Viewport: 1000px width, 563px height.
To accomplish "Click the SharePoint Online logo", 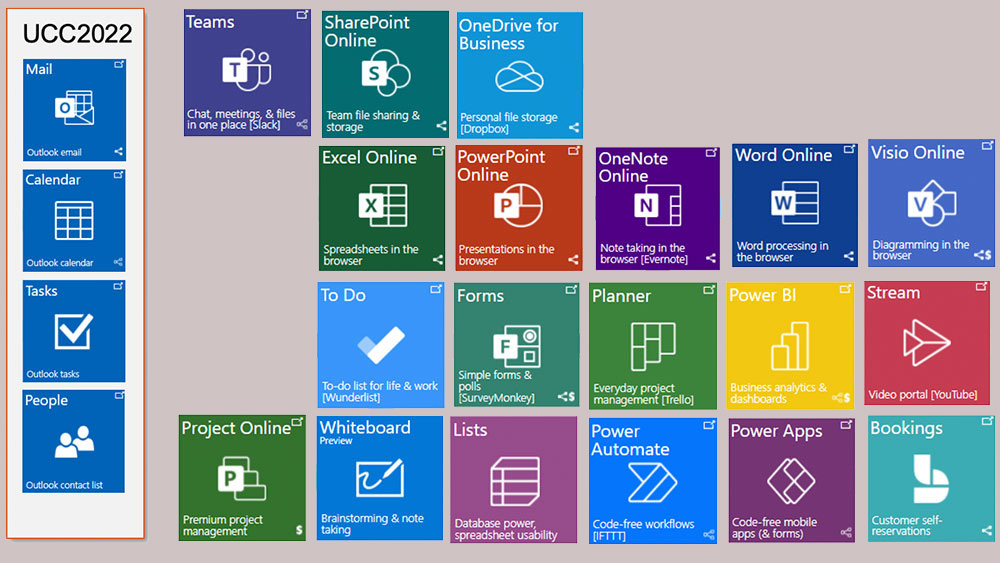I will (x=384, y=74).
